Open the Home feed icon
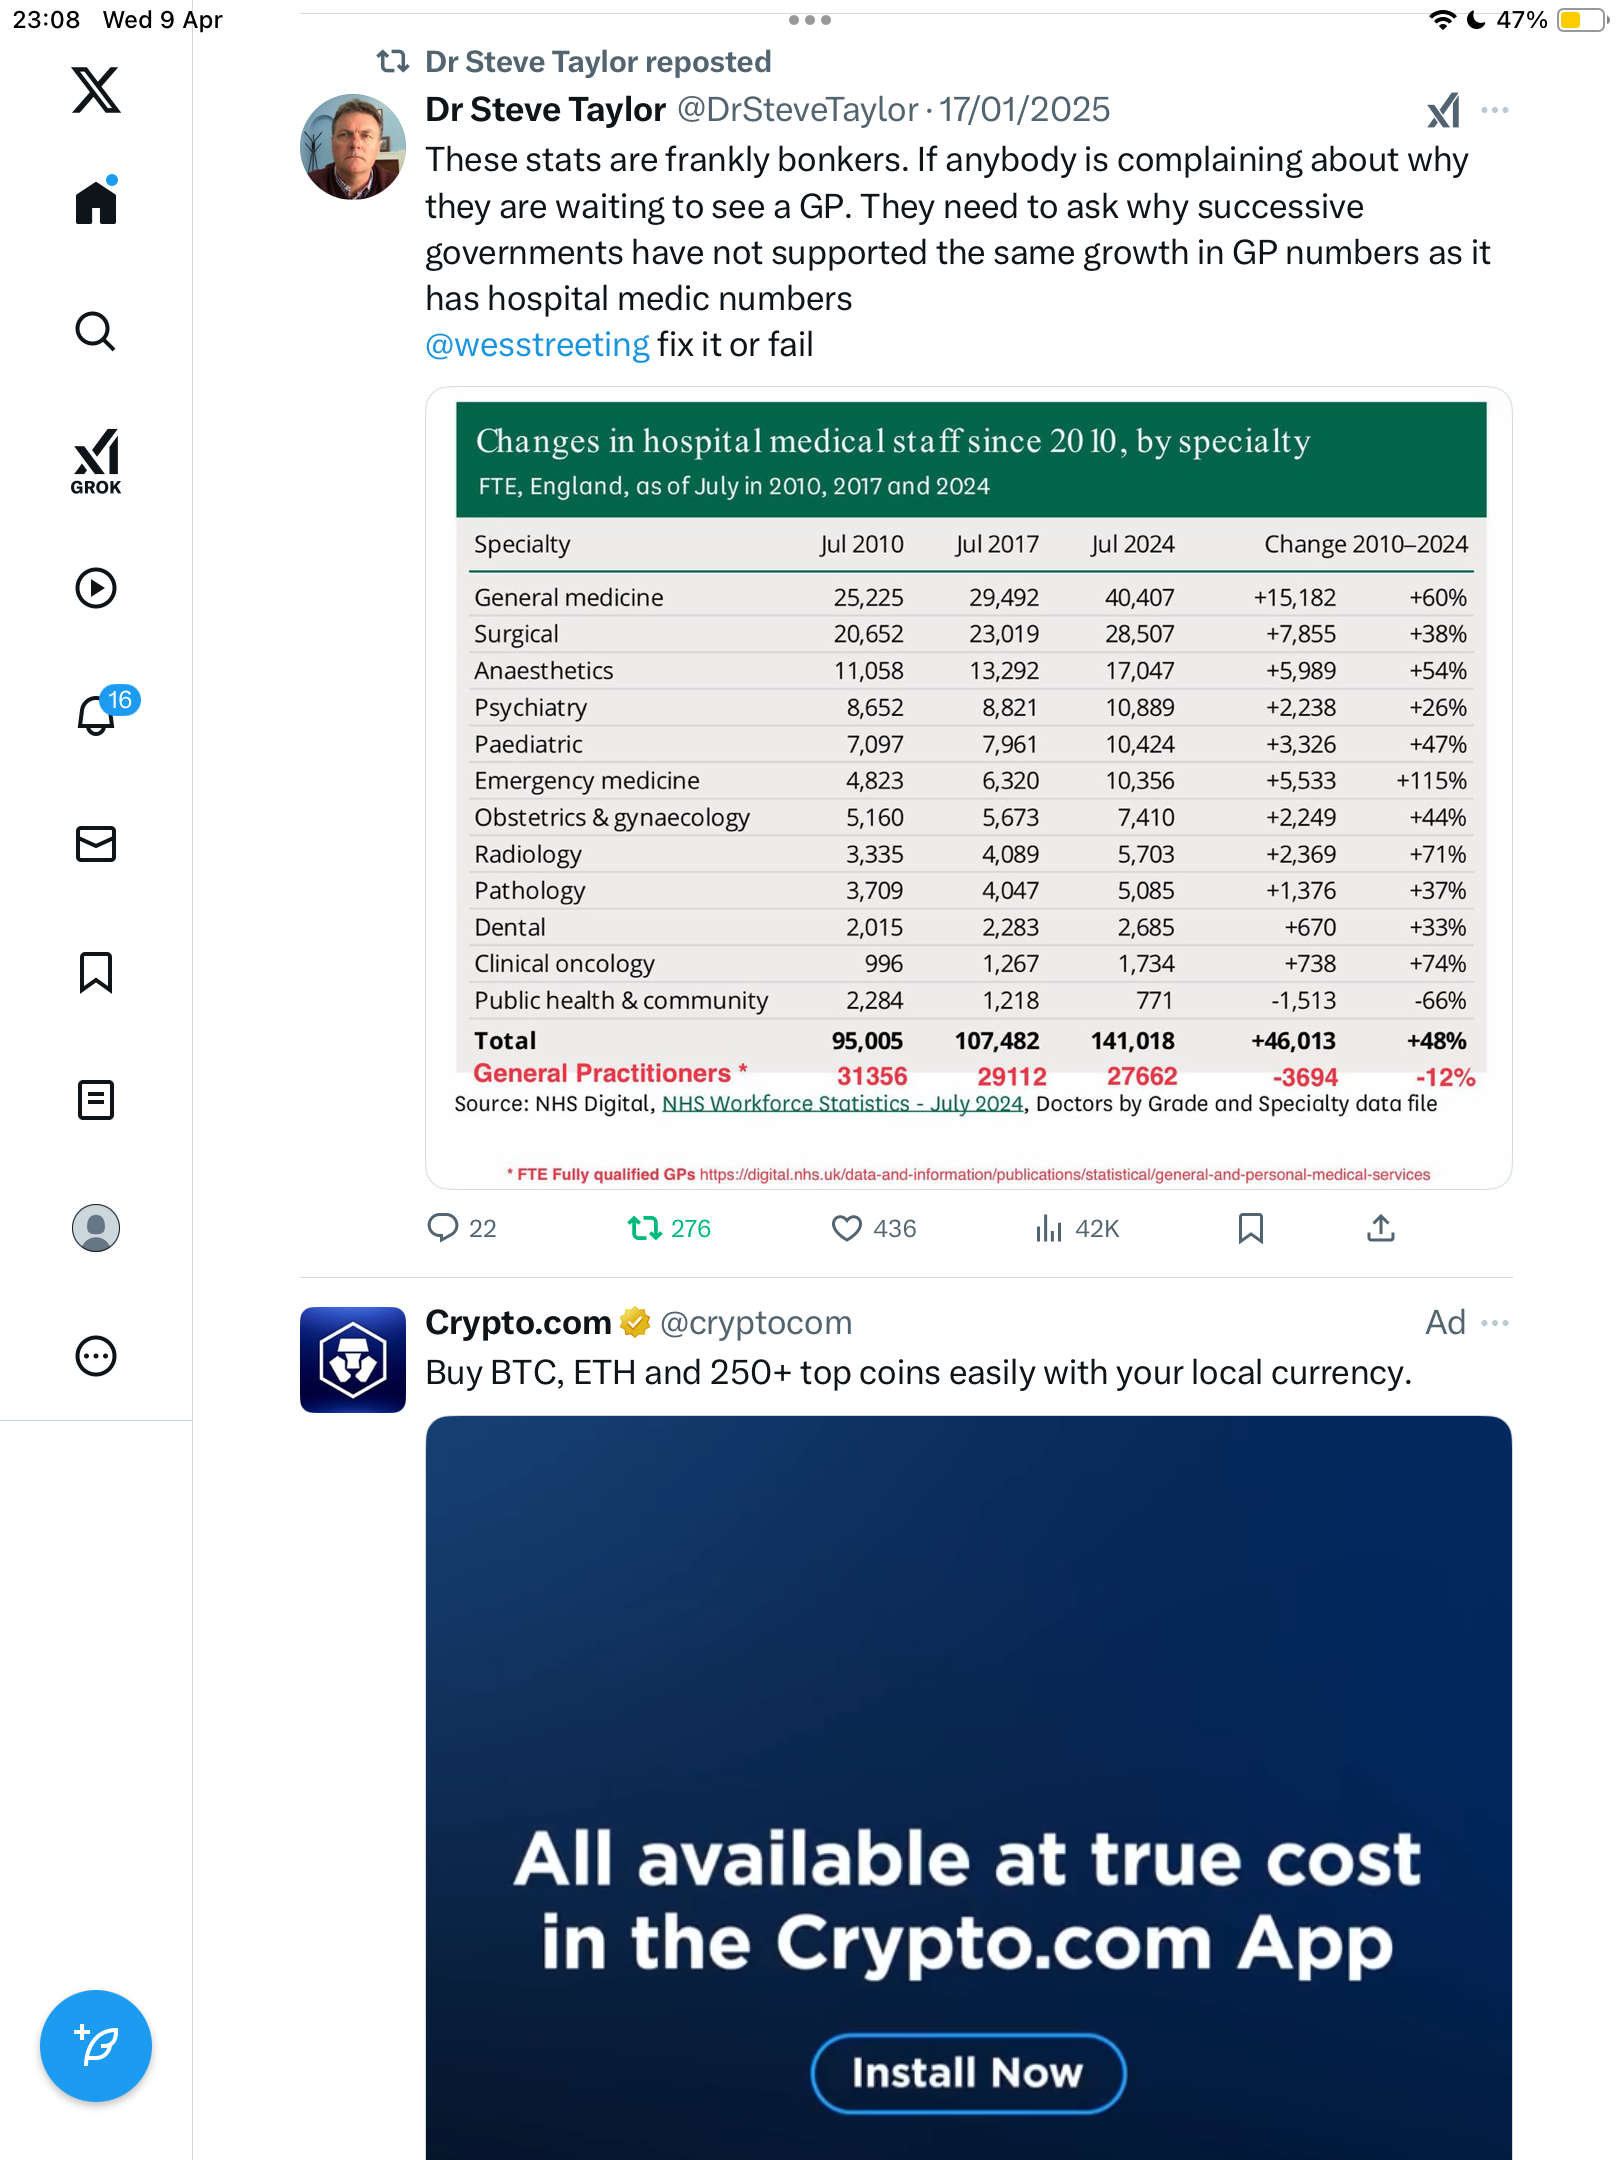This screenshot has height=2160, width=1620. click(x=96, y=201)
